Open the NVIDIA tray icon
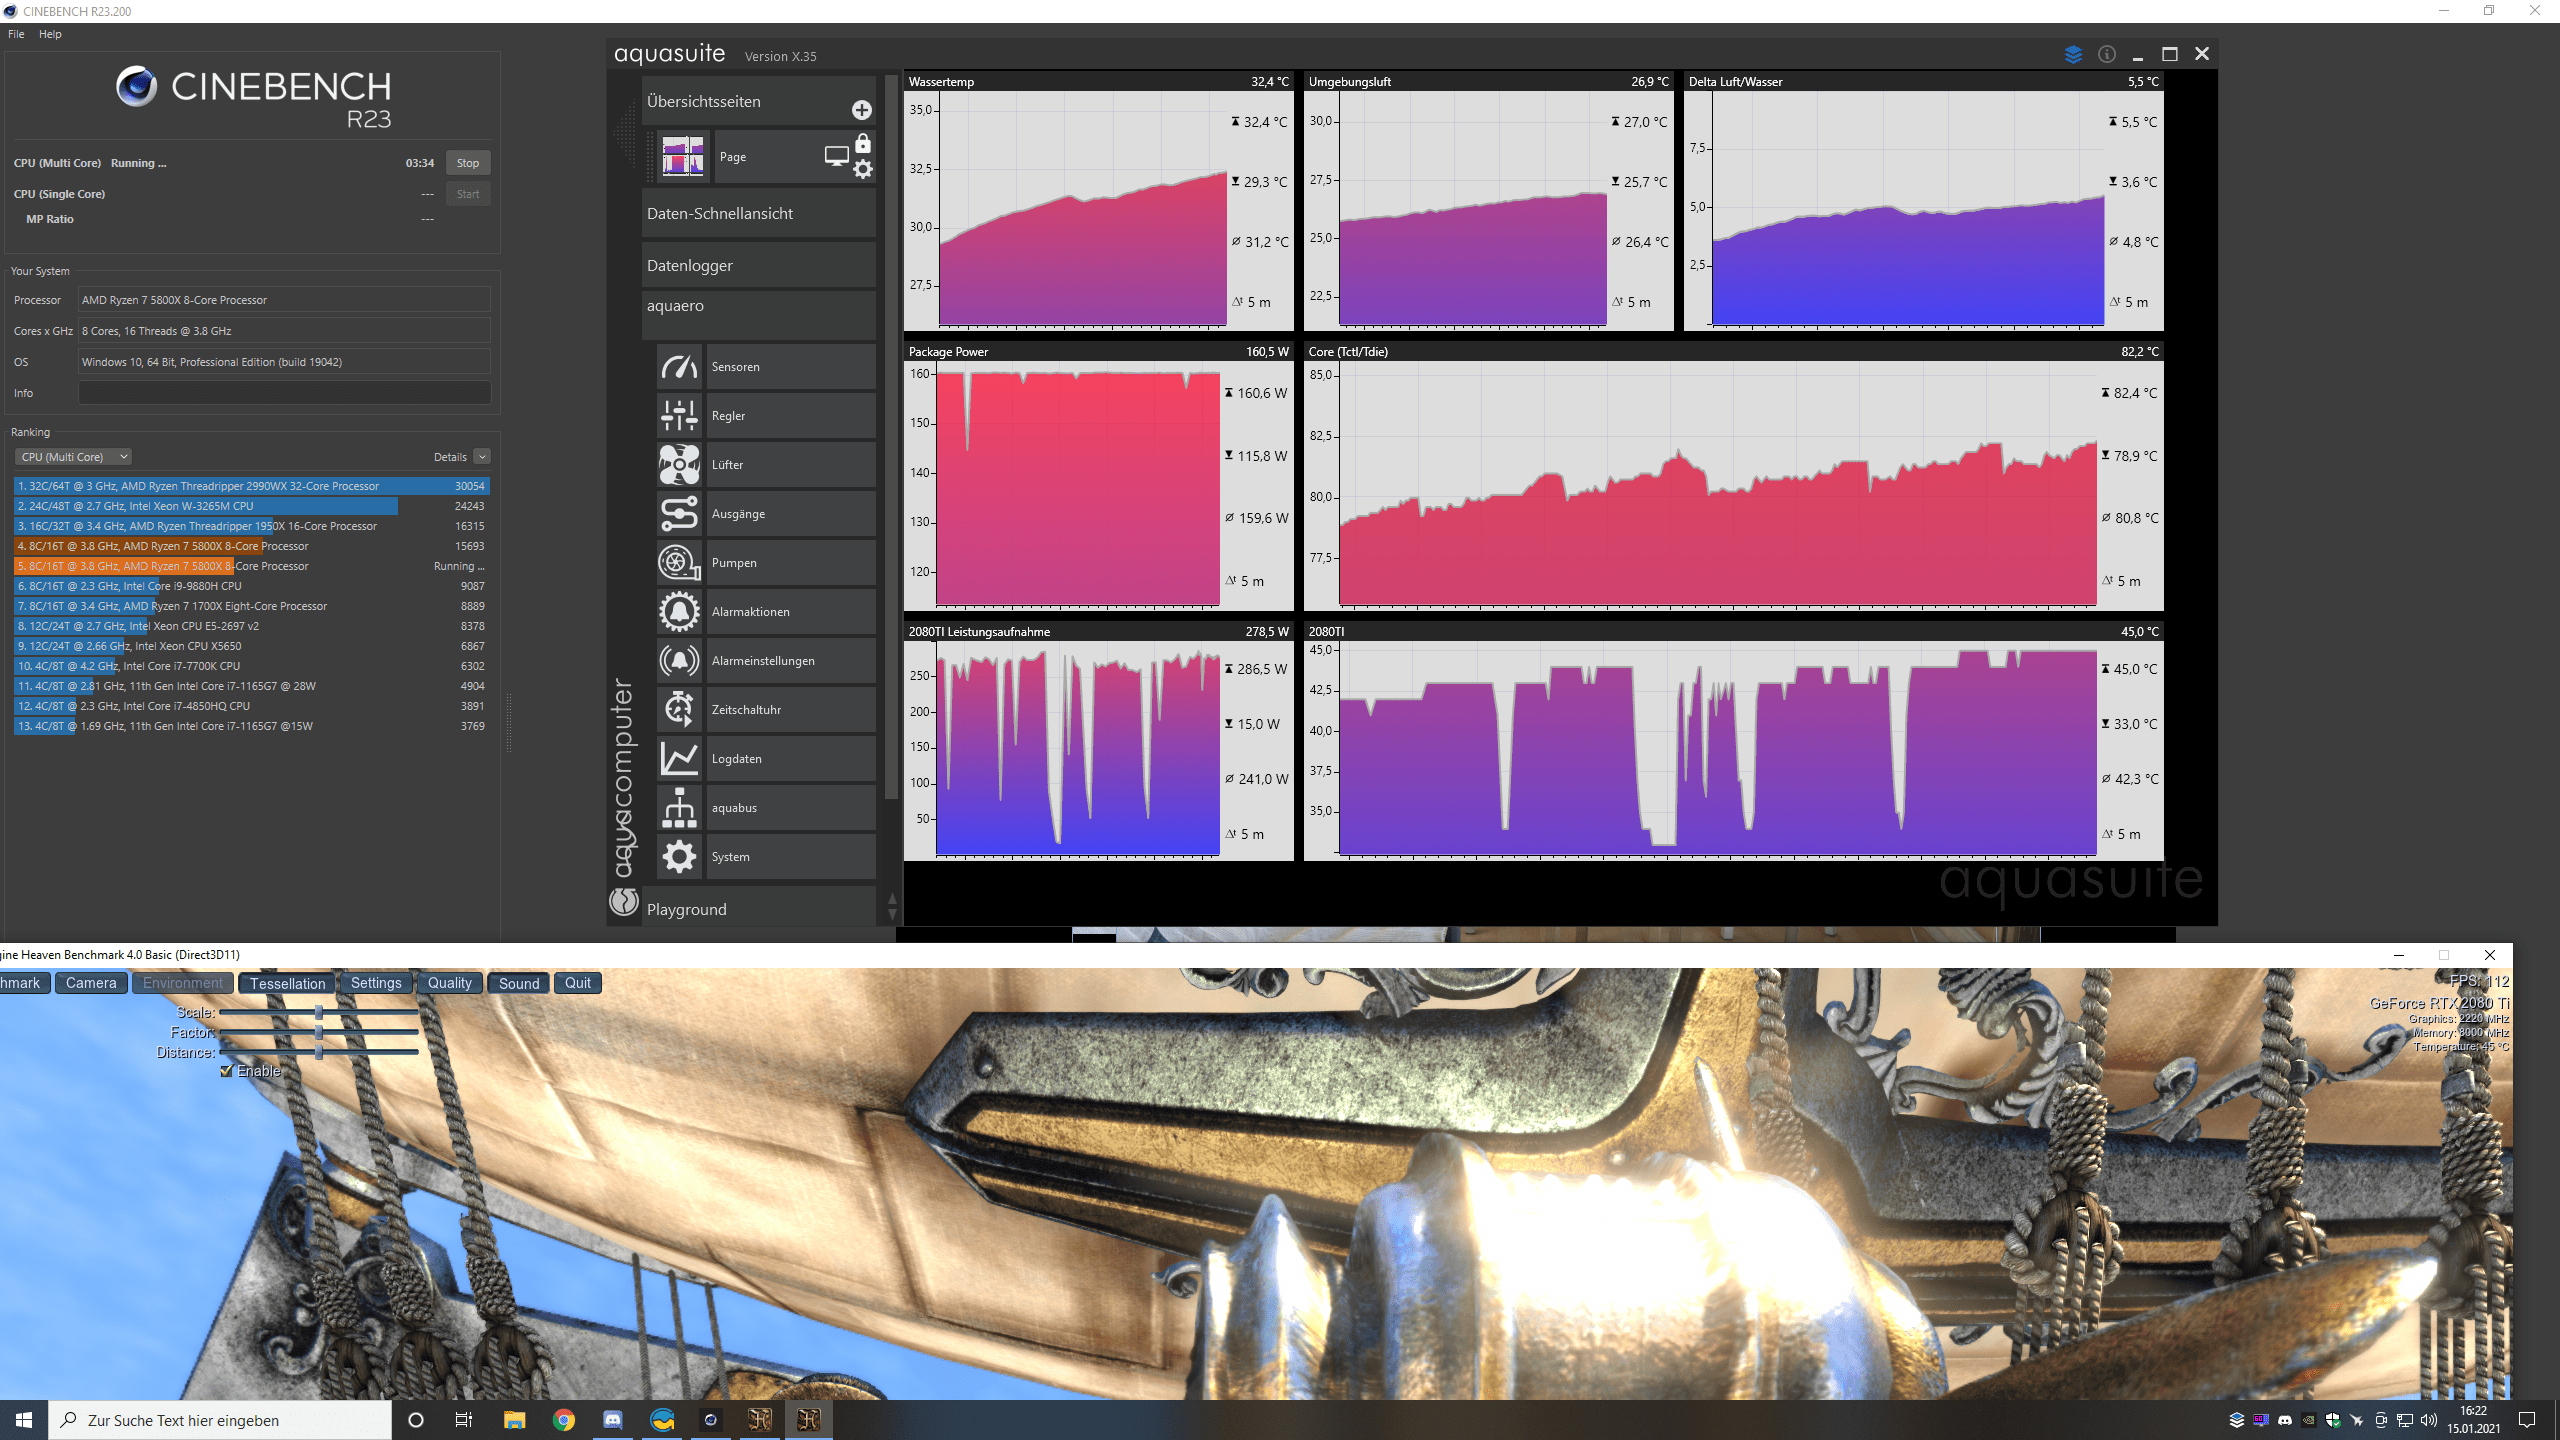This screenshot has height=1440, width=2560. coord(2309,1420)
